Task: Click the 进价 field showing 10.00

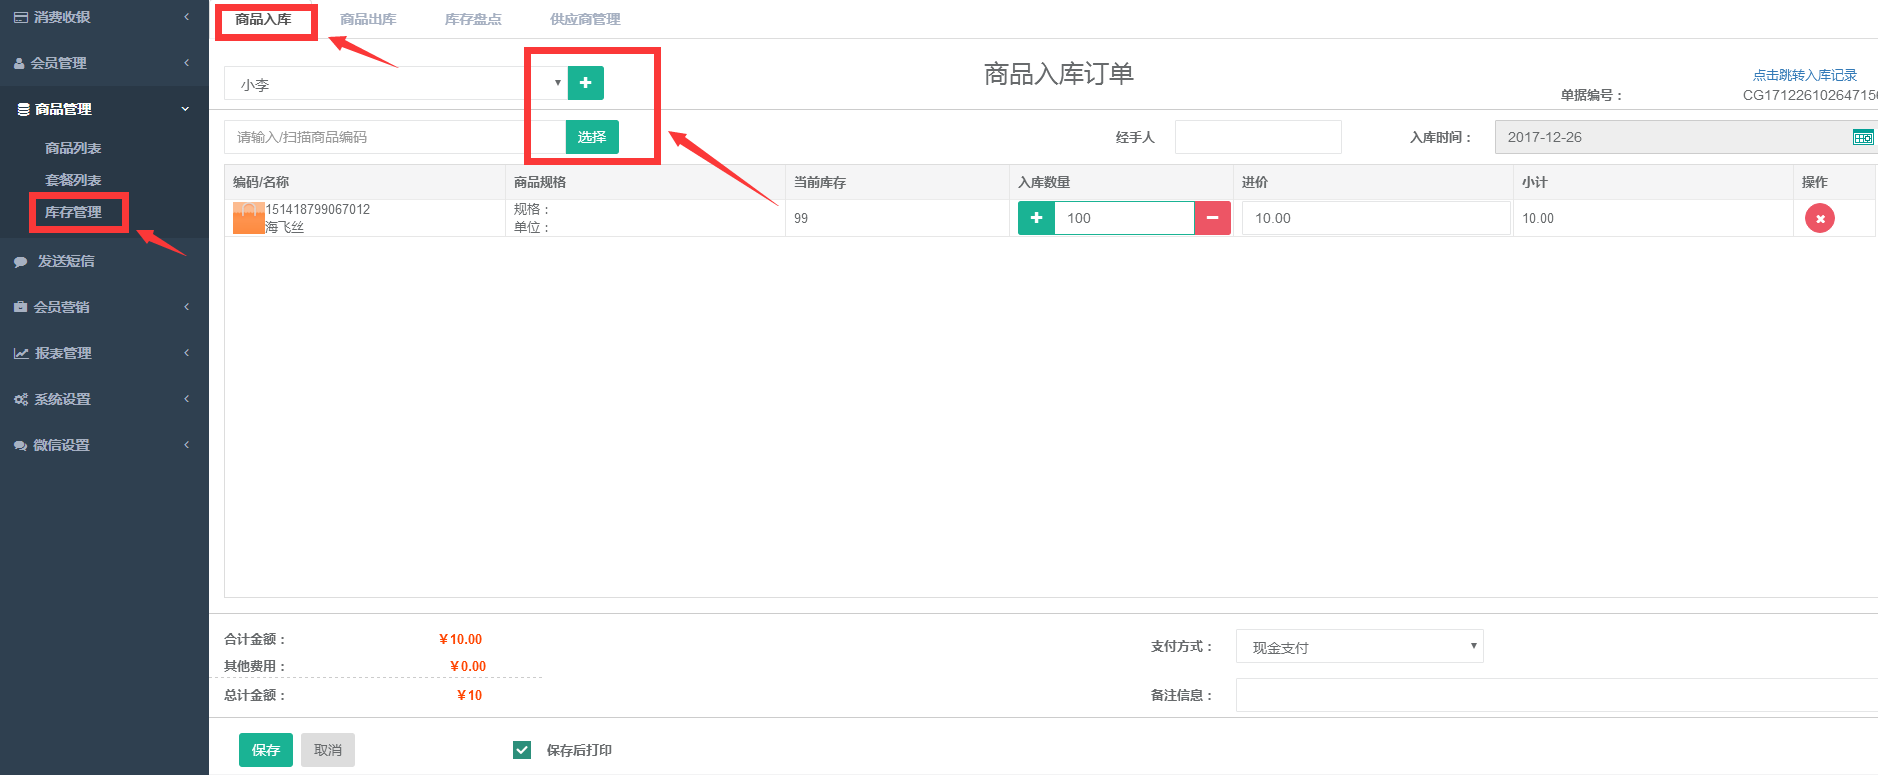Action: pyautogui.click(x=1376, y=218)
